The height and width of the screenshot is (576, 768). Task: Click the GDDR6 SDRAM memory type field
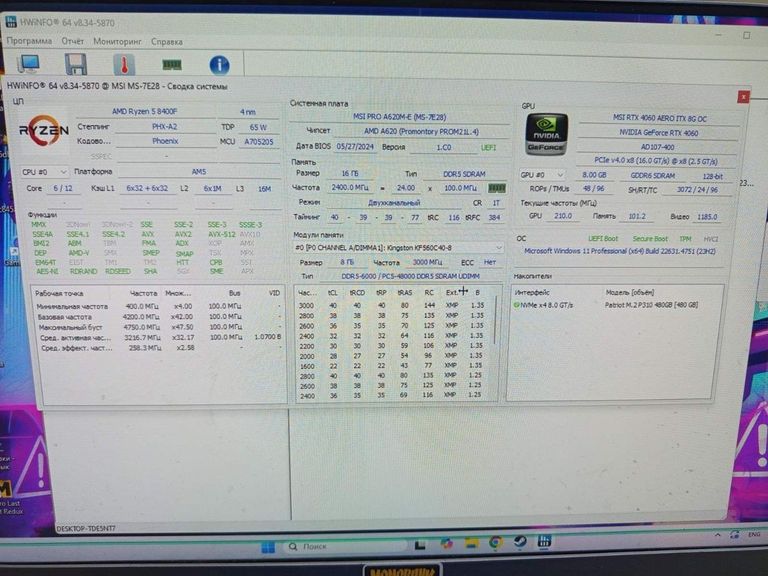(x=652, y=175)
